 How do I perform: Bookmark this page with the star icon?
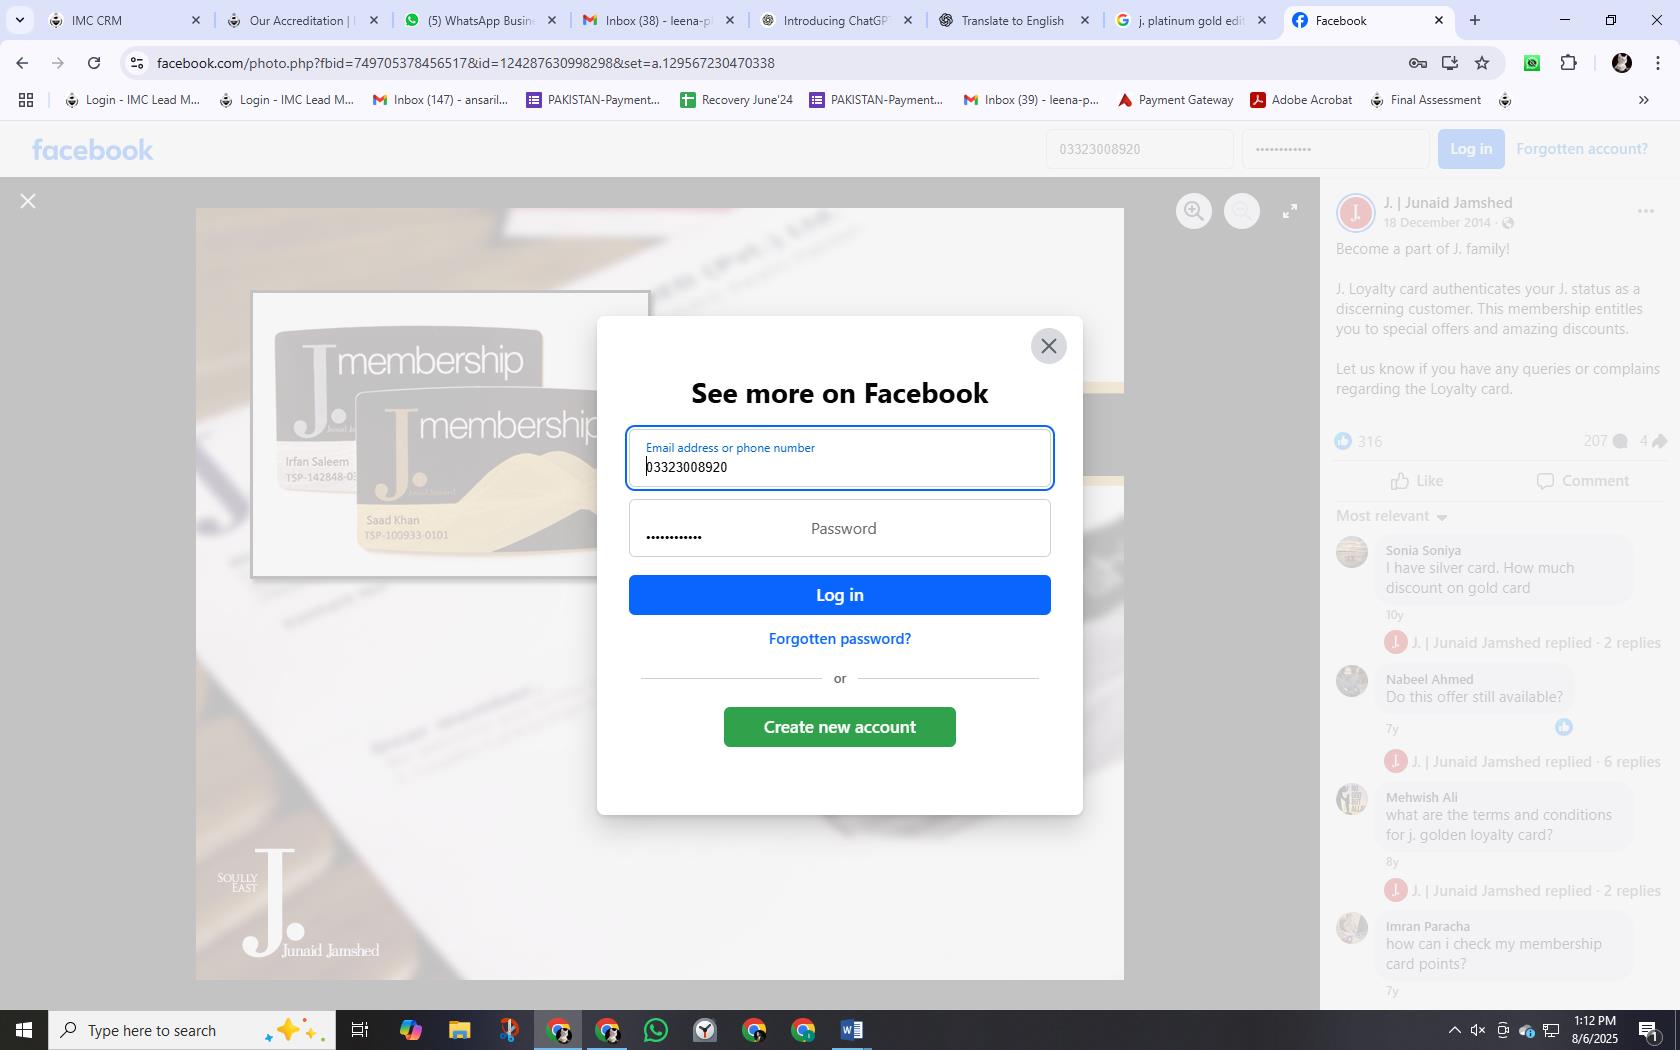(x=1482, y=63)
